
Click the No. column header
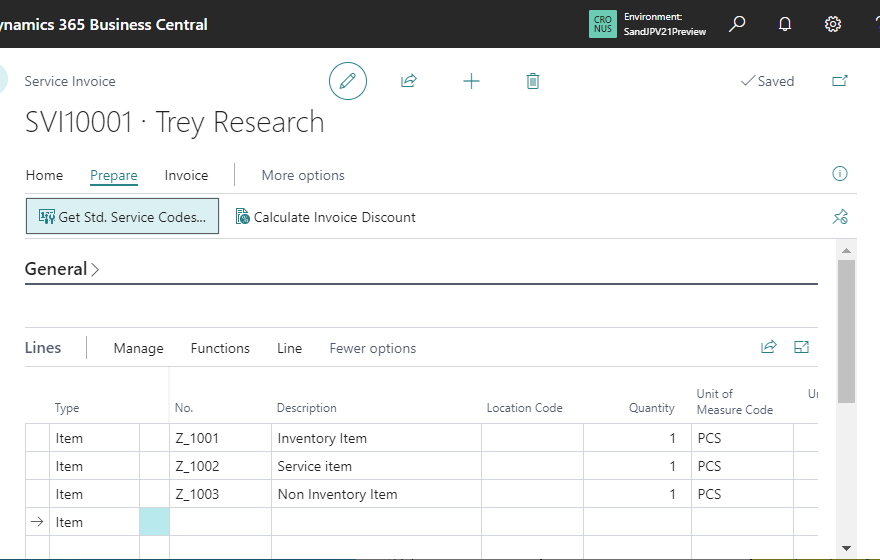[x=184, y=408]
